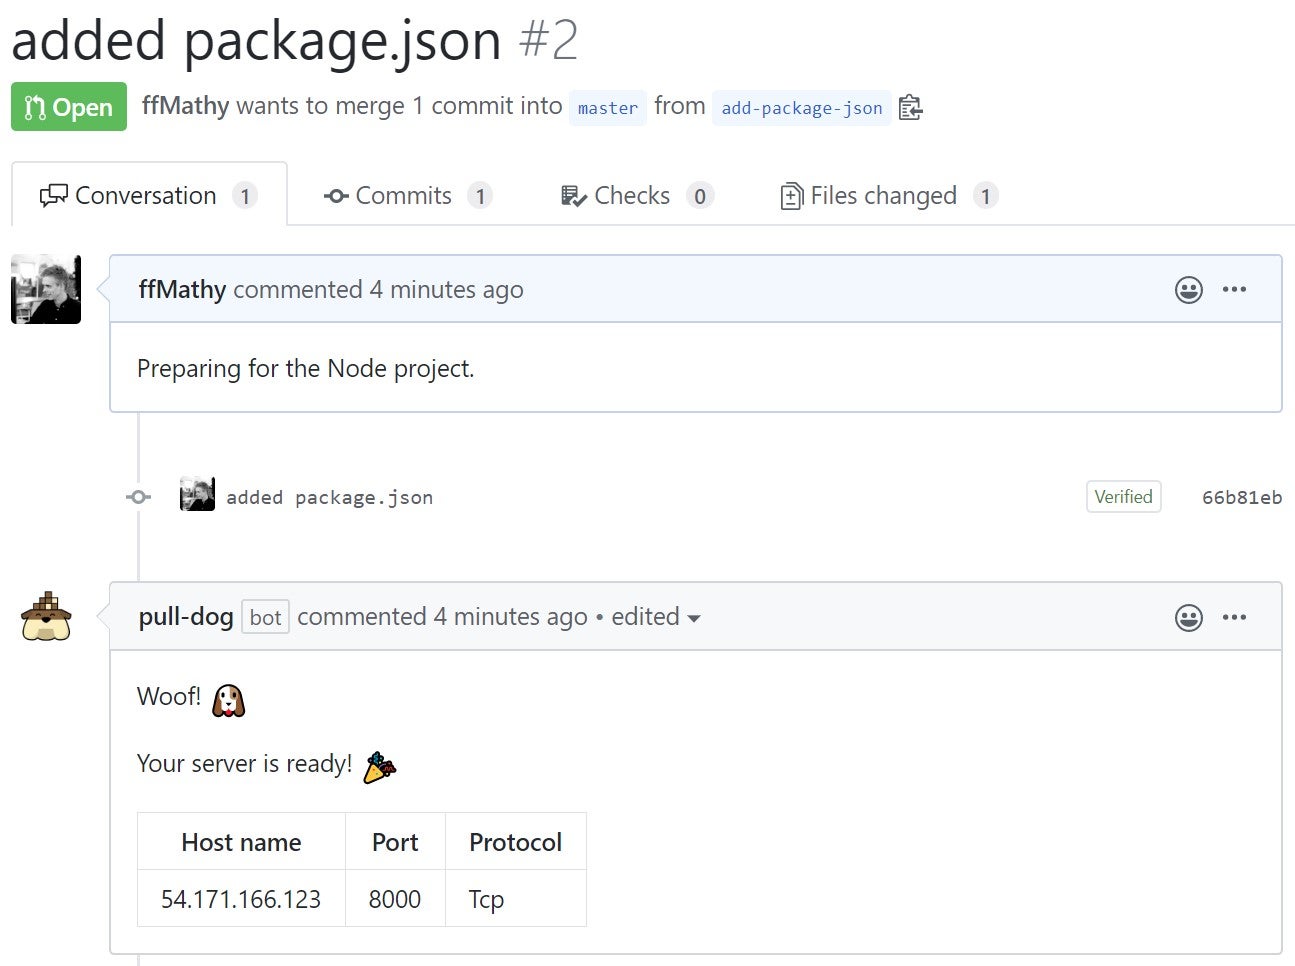
Task: Open the Checks tab
Action: pyautogui.click(x=634, y=196)
